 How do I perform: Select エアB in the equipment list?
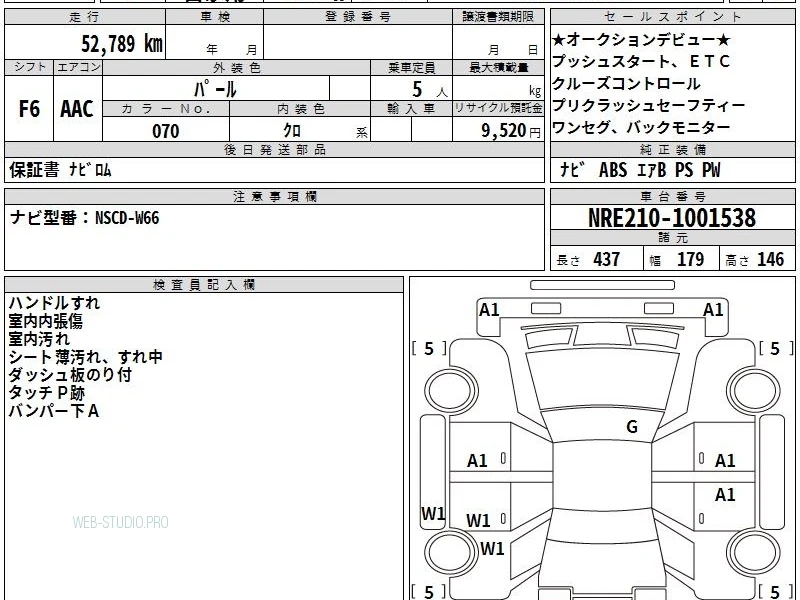click(x=652, y=170)
